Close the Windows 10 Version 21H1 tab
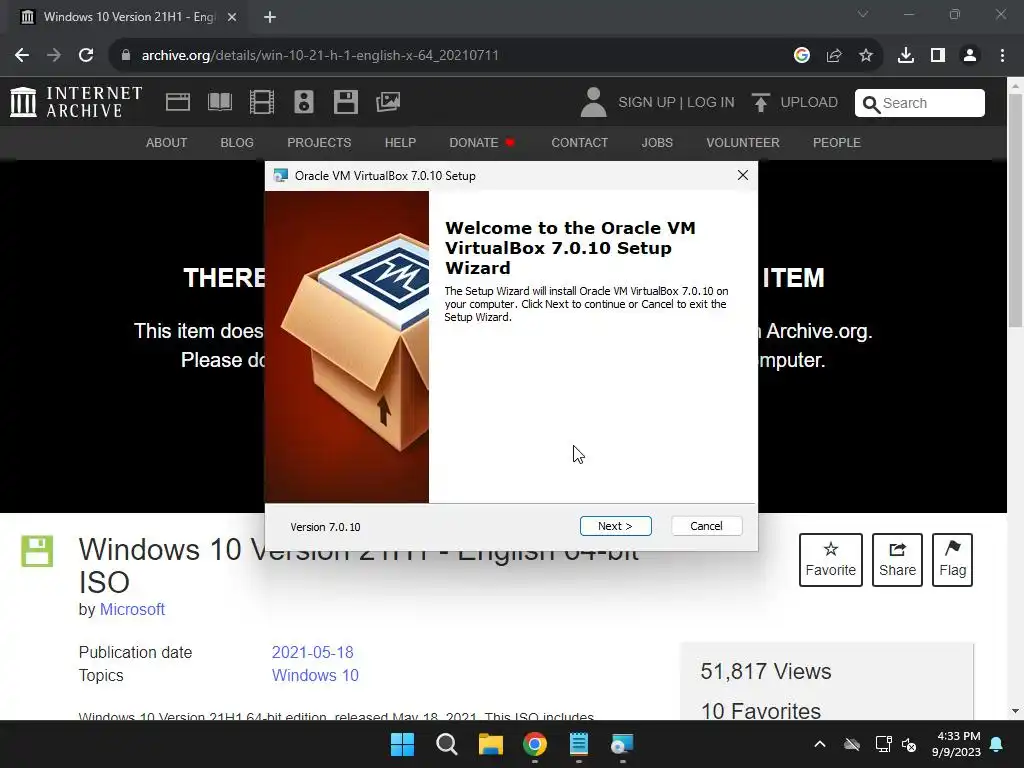Image resolution: width=1024 pixels, height=768 pixels. pos(232,17)
